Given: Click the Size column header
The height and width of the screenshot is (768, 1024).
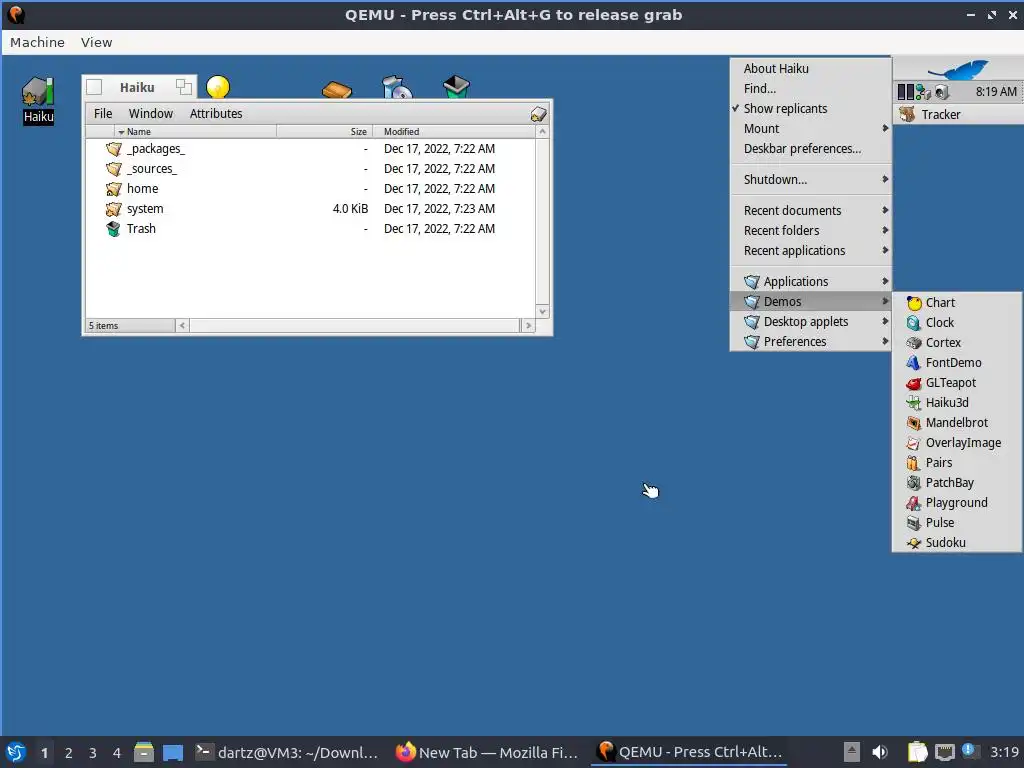Looking at the screenshot, I should point(325,131).
